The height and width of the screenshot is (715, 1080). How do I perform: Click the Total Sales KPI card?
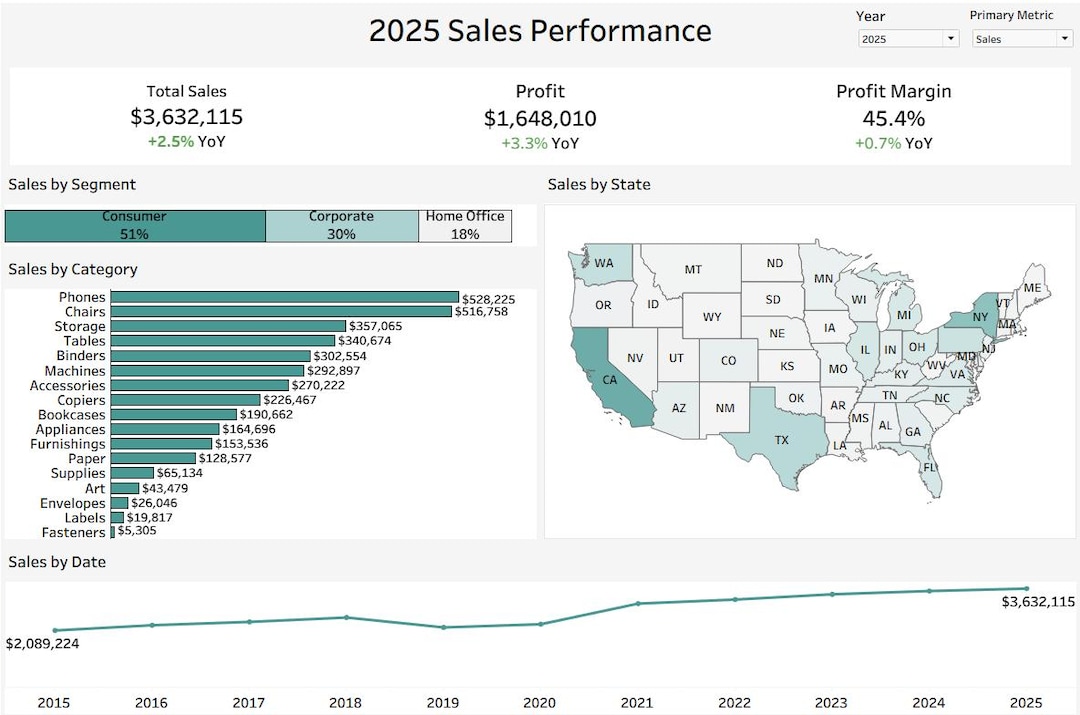(187, 116)
